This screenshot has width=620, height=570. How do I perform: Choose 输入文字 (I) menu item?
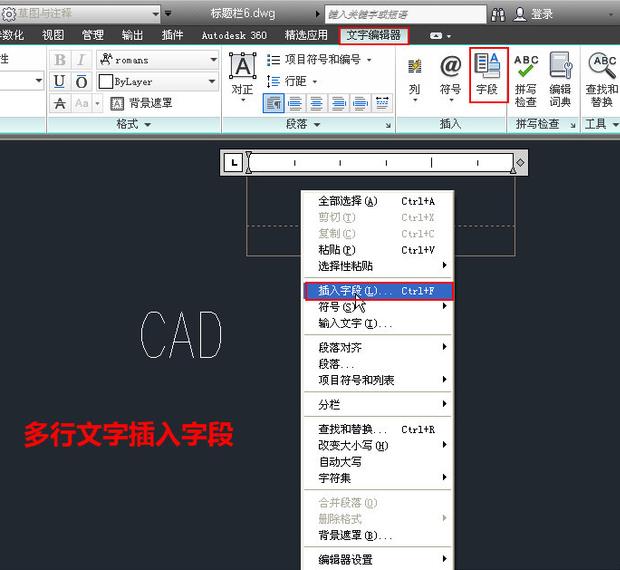coord(378,323)
